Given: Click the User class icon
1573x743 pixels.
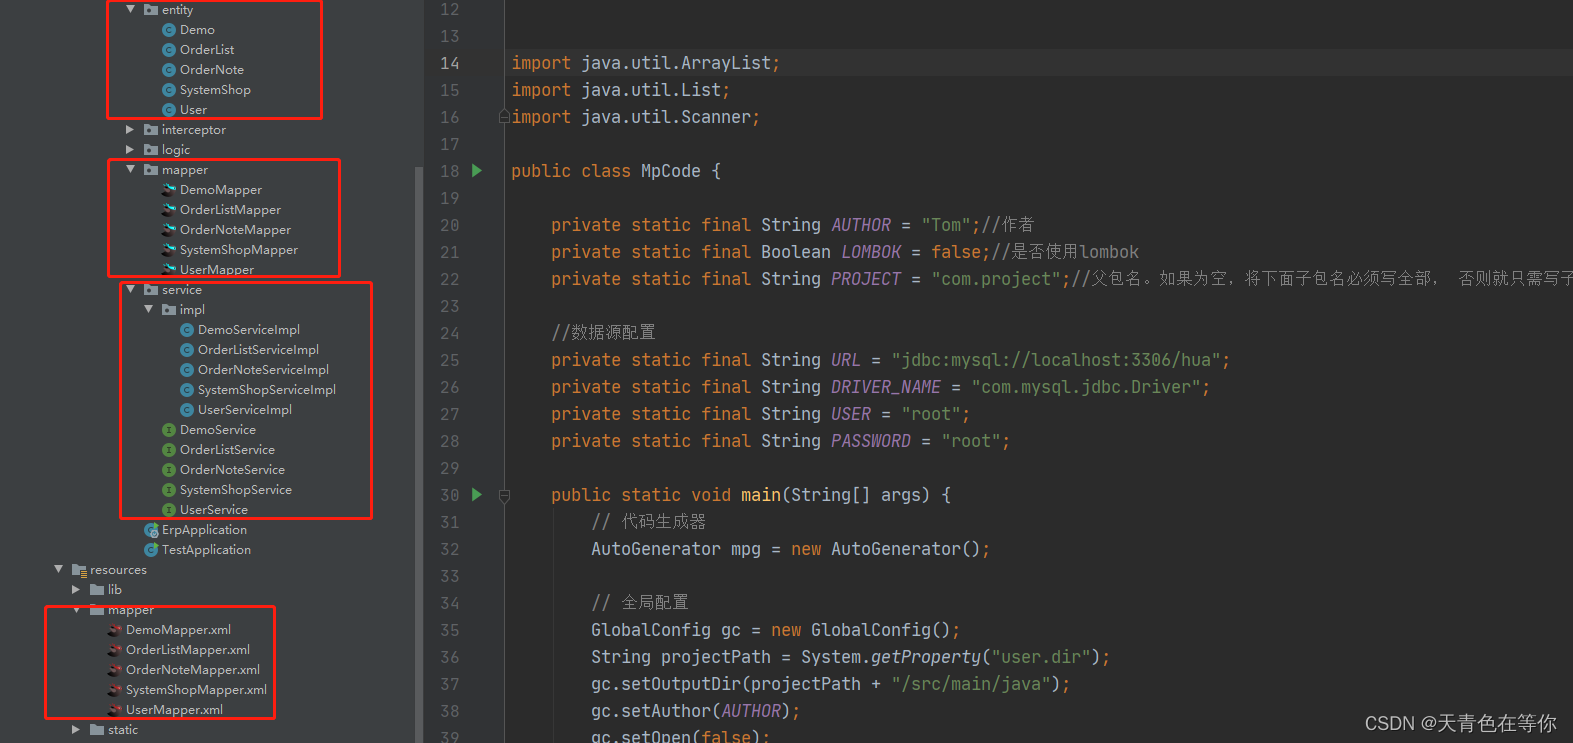Looking at the screenshot, I should click(169, 110).
